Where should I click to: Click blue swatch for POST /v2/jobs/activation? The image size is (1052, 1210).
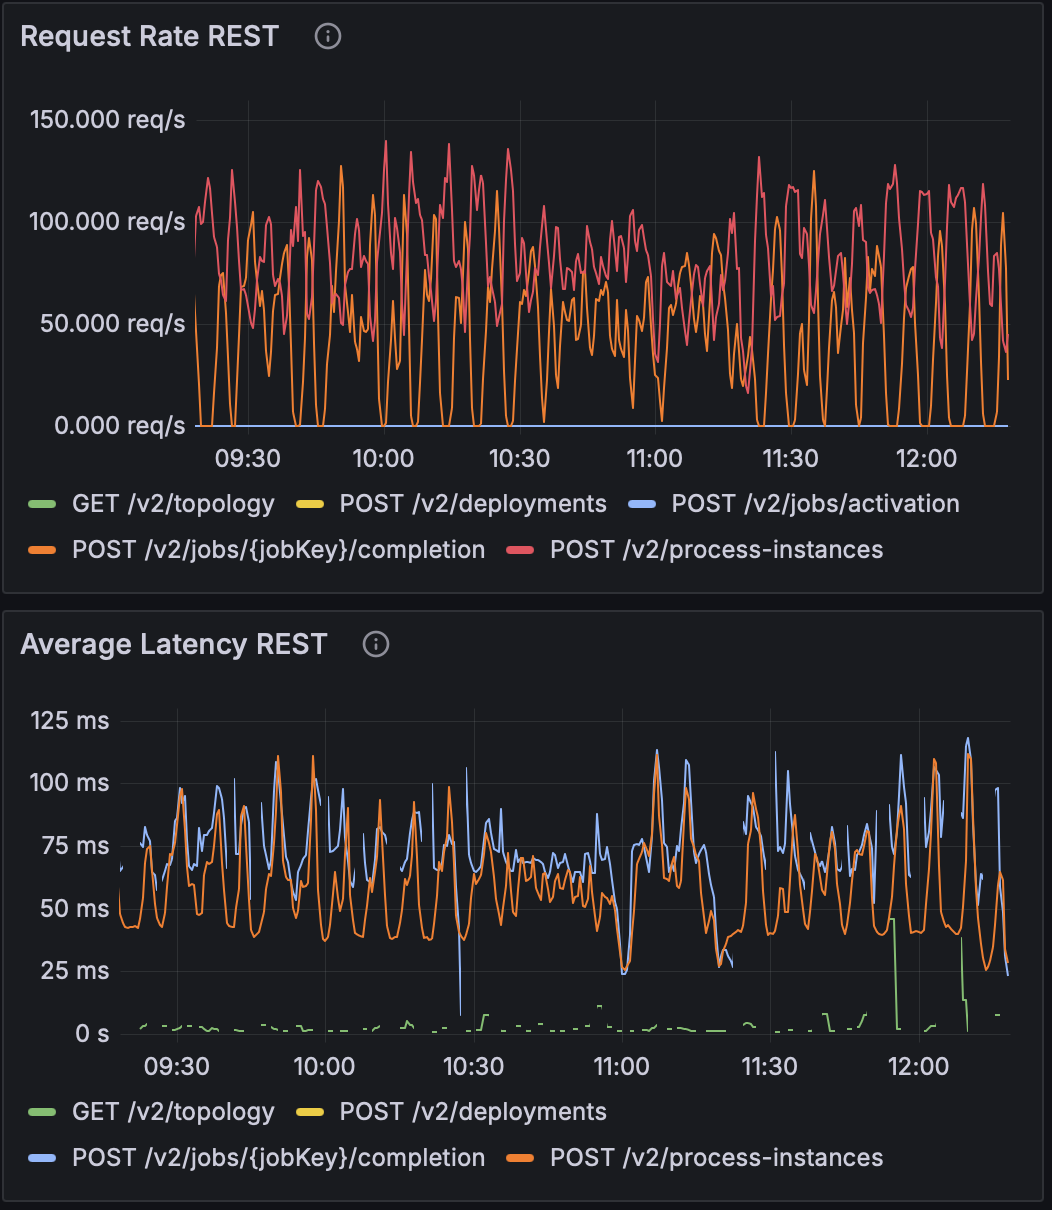tap(644, 505)
